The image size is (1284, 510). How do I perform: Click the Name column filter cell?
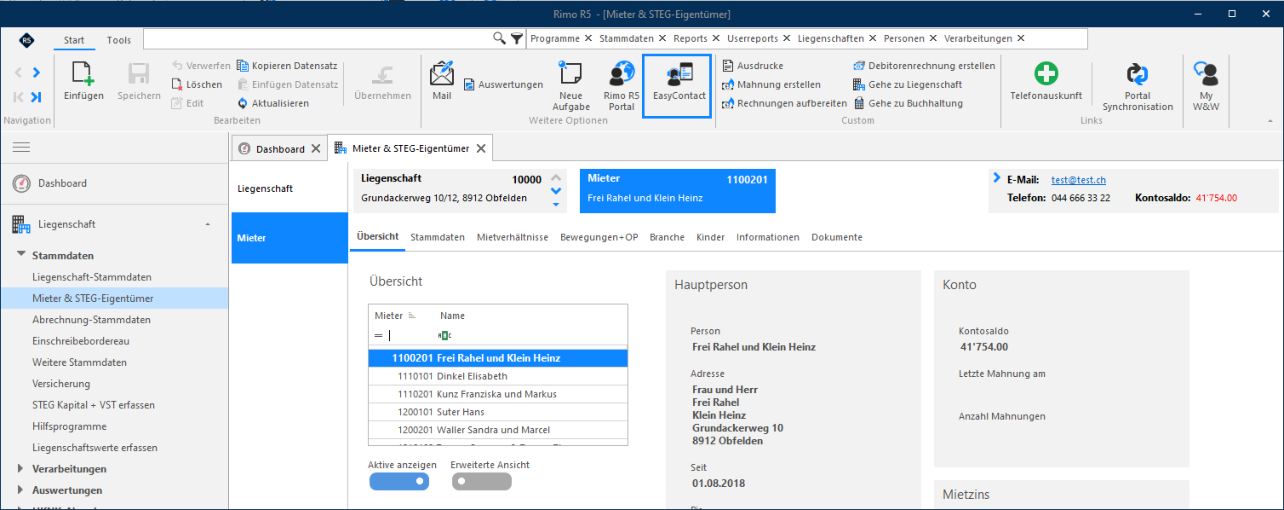530,336
